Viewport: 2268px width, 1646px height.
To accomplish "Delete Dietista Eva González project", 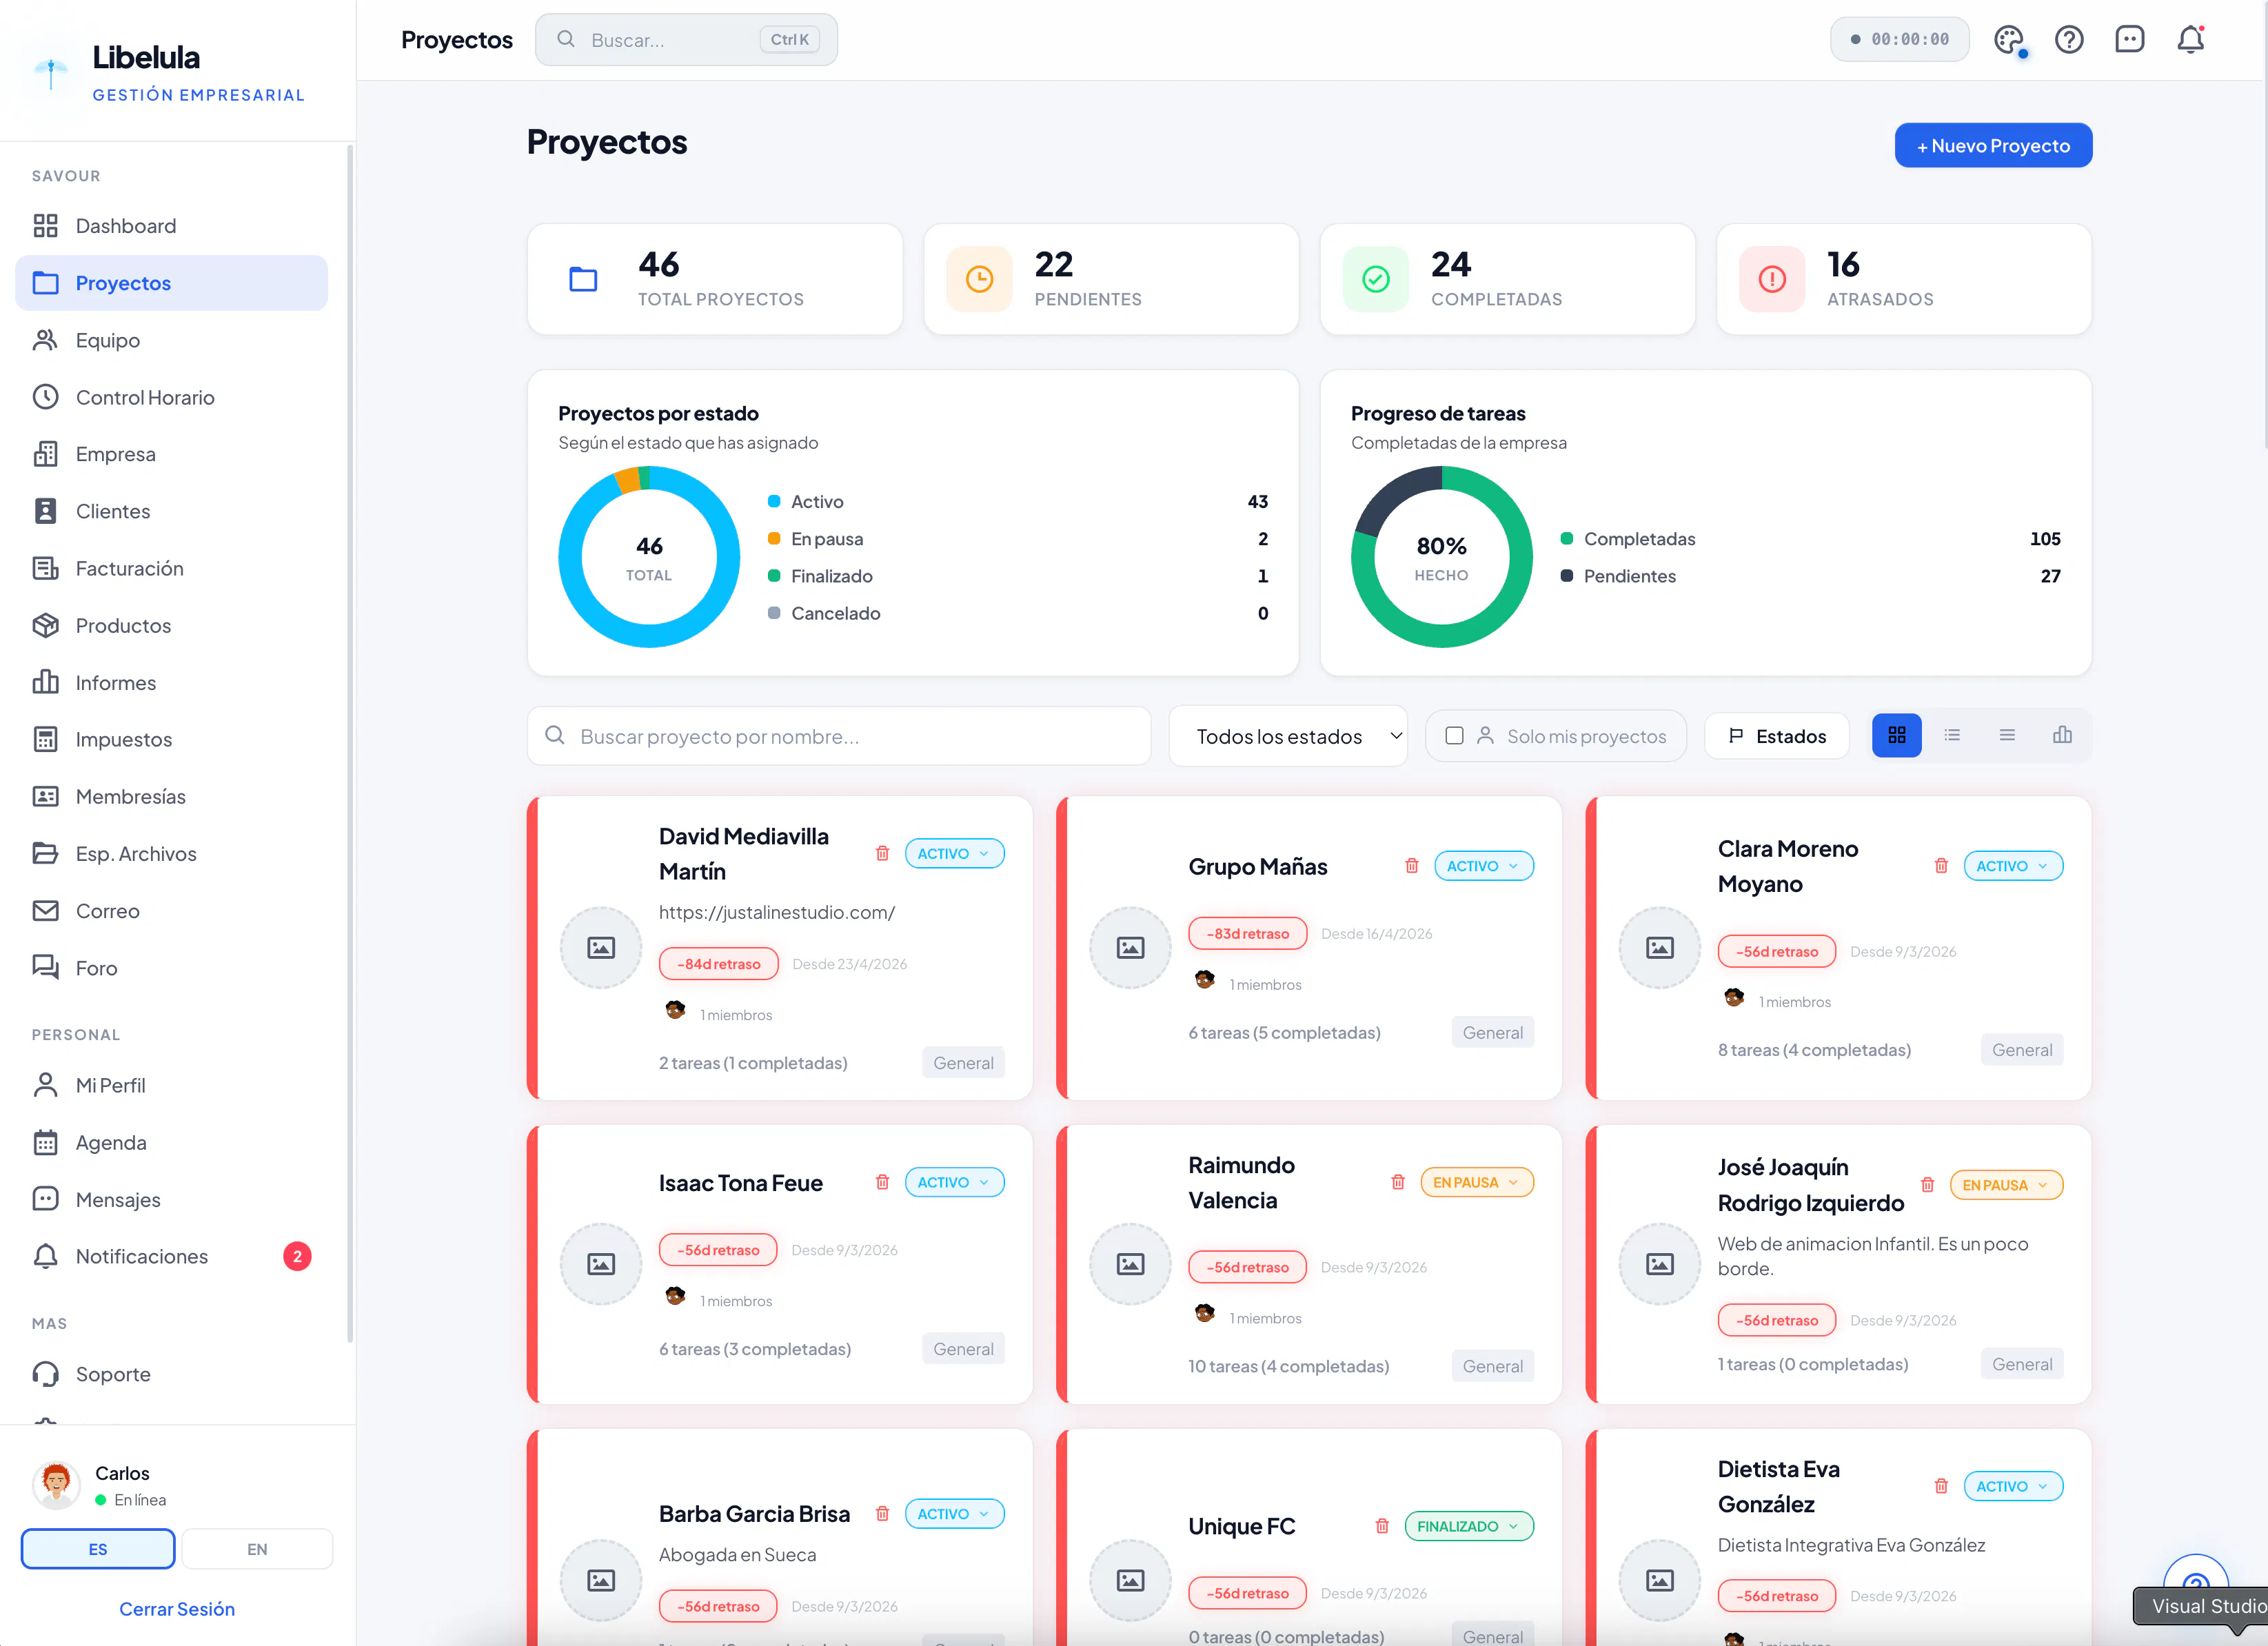I will tap(1941, 1486).
